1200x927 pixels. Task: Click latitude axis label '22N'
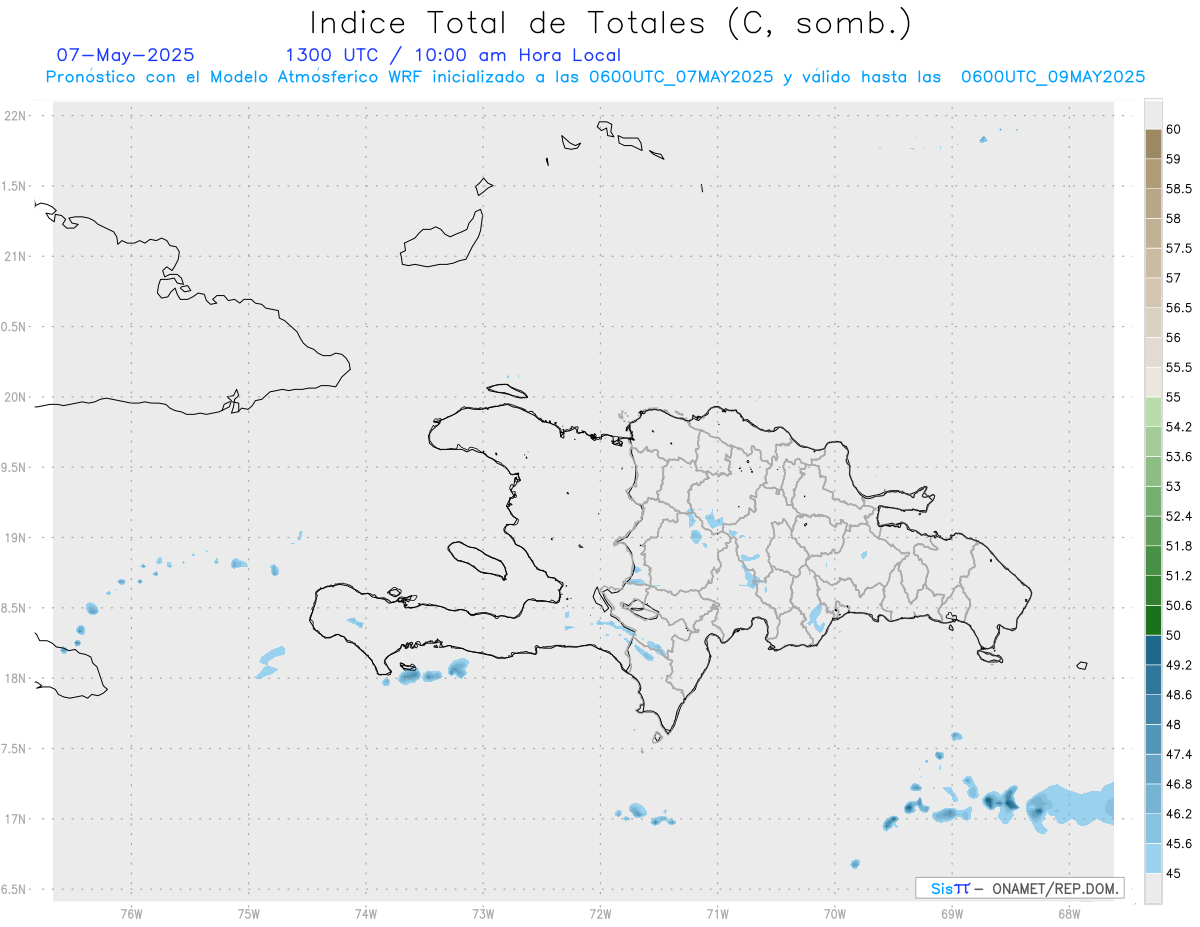[x=17, y=116]
